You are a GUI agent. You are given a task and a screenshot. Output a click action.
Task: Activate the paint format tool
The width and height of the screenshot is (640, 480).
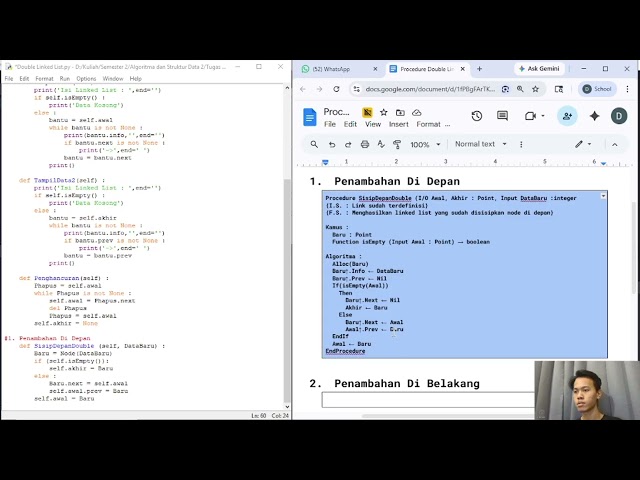tap(397, 144)
